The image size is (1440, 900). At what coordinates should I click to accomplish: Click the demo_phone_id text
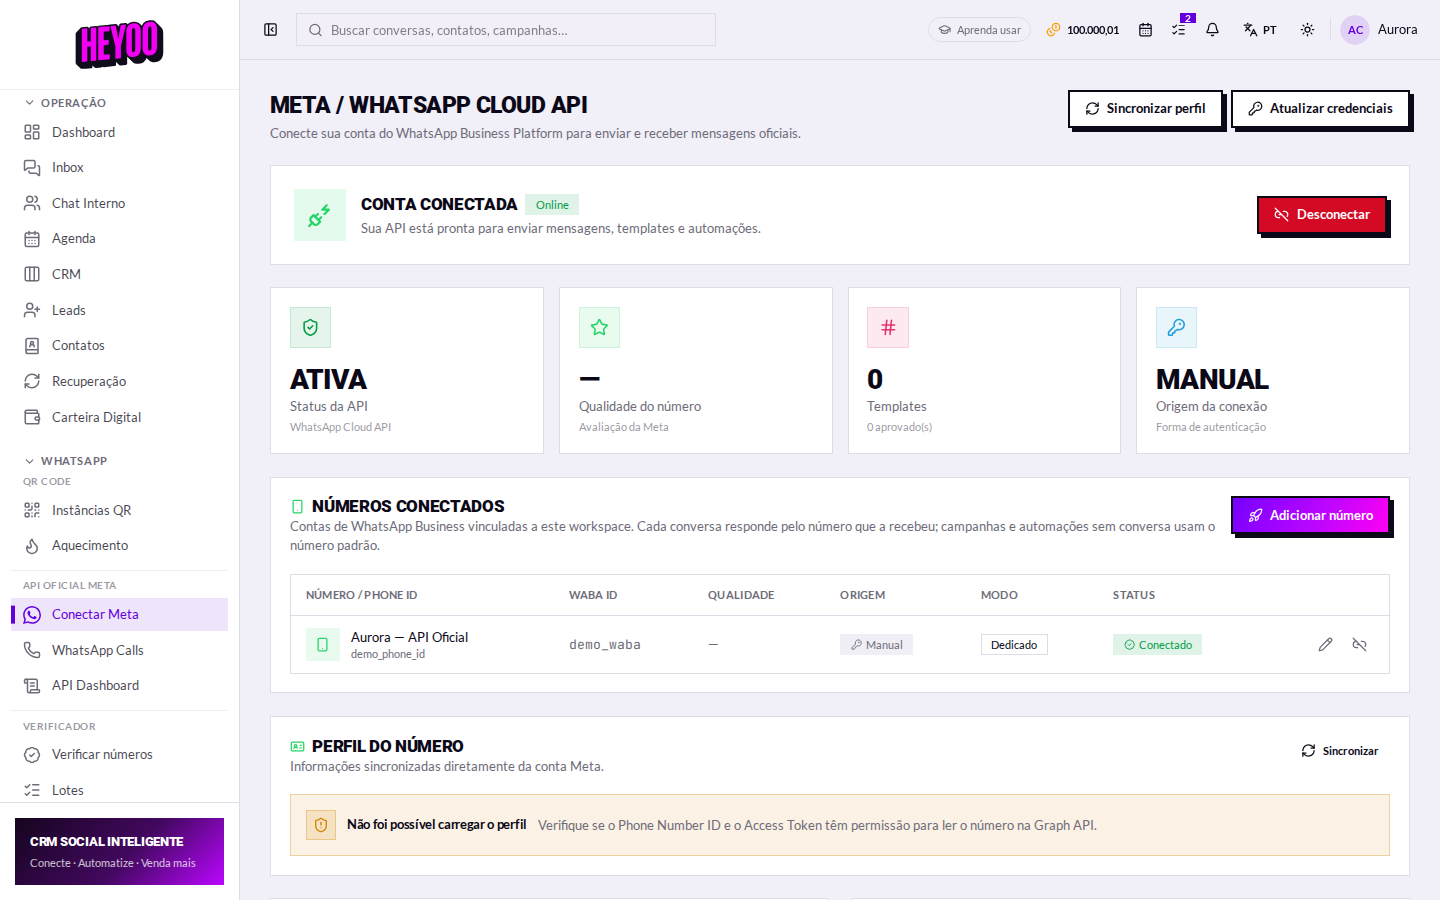388,654
